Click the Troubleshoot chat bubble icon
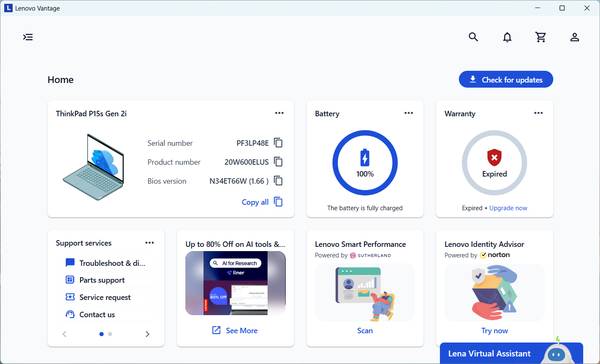600x364 pixels. point(70,263)
